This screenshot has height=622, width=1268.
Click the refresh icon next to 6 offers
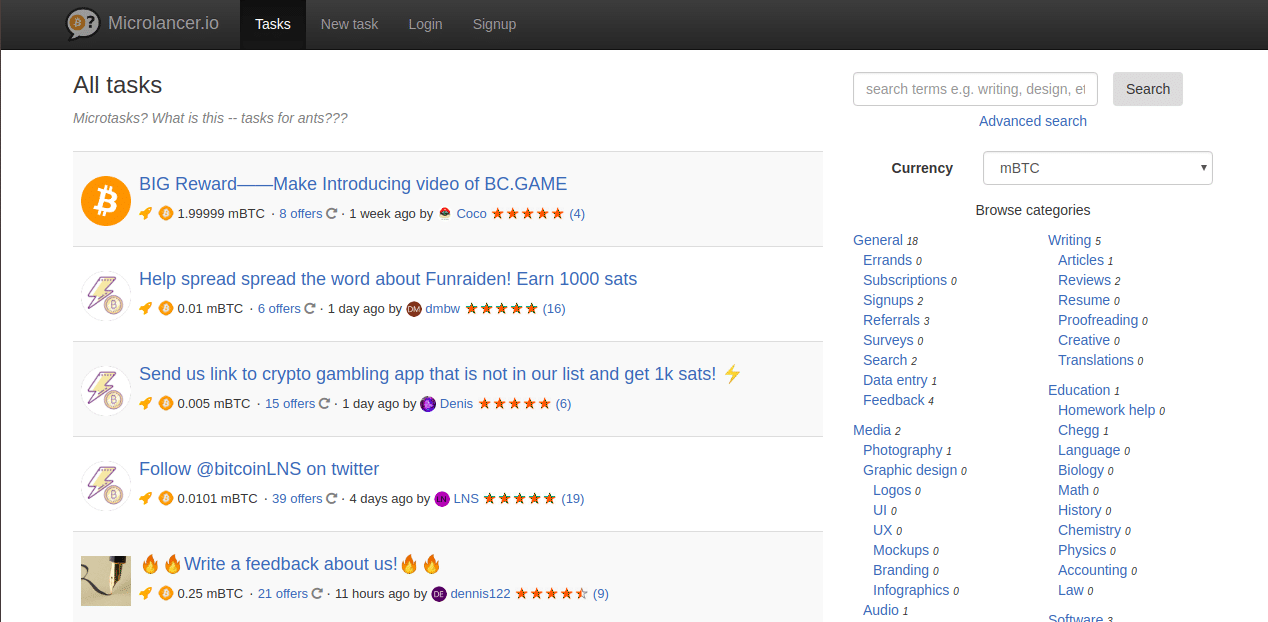[x=310, y=308]
